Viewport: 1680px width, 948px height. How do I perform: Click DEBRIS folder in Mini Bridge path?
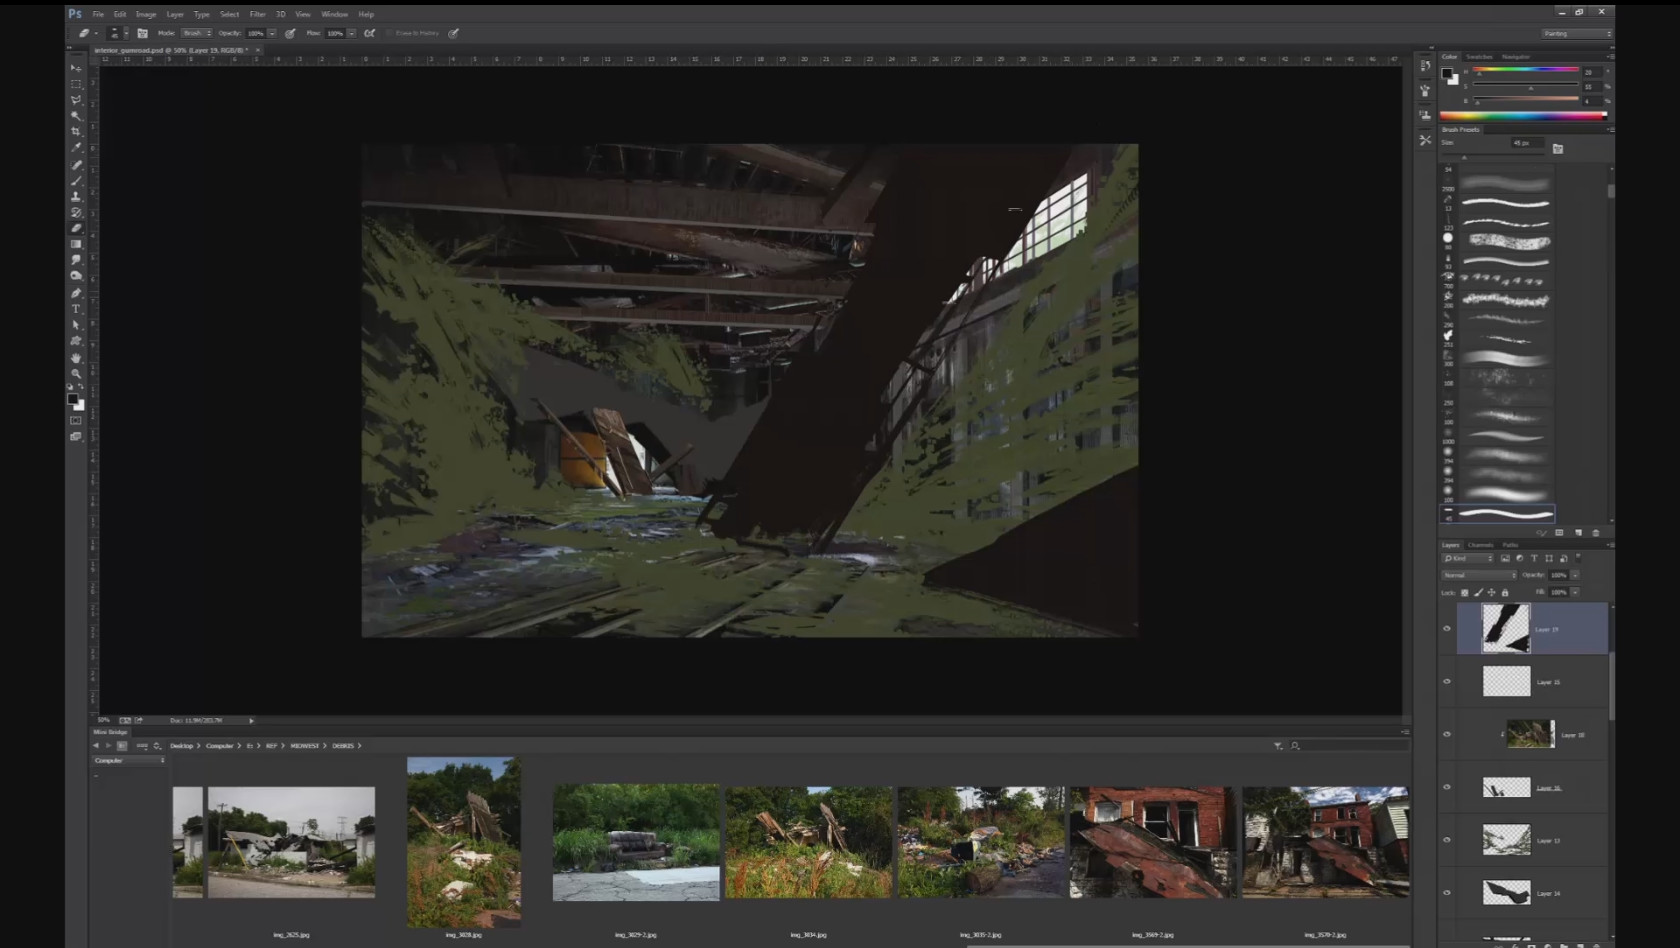coord(343,746)
